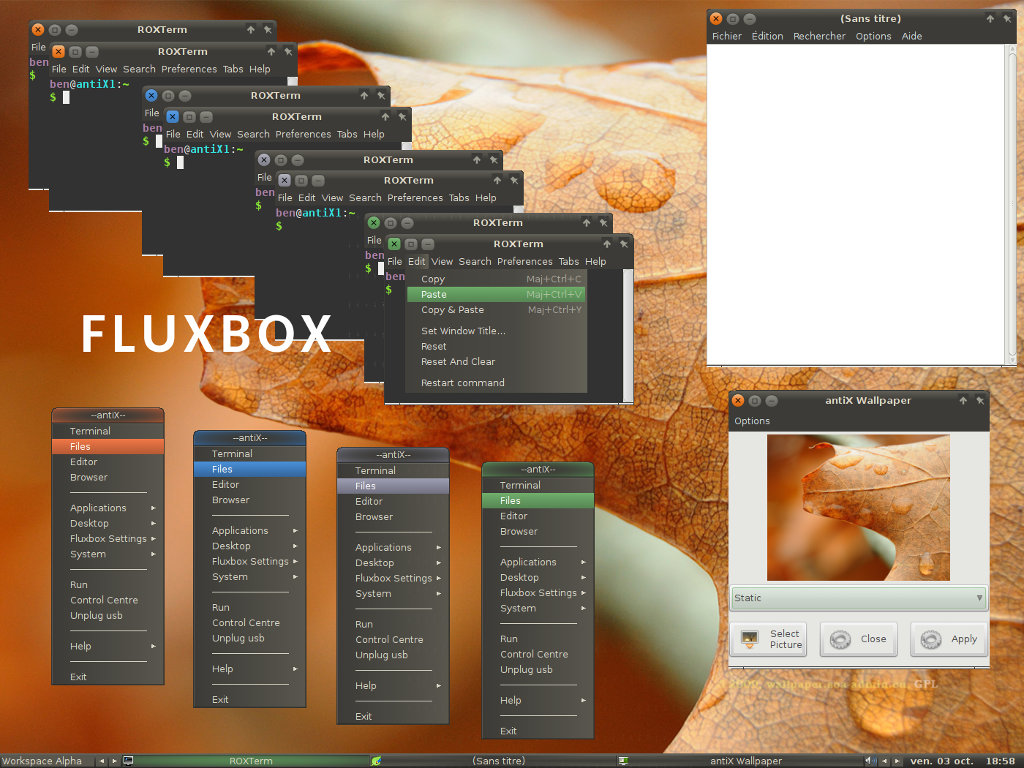Click Workspace Alpha label in the taskbar
Screen dimensions: 1024x768
(41, 761)
